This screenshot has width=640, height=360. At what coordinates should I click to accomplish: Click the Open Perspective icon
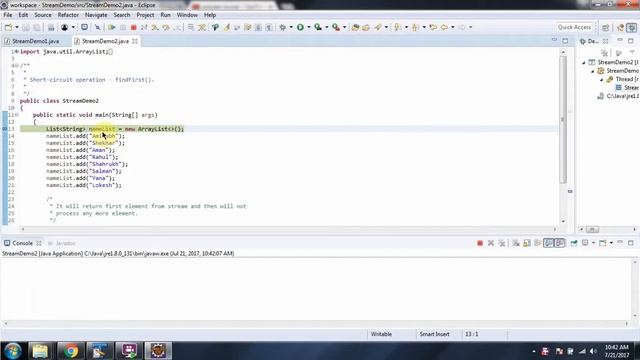point(606,27)
